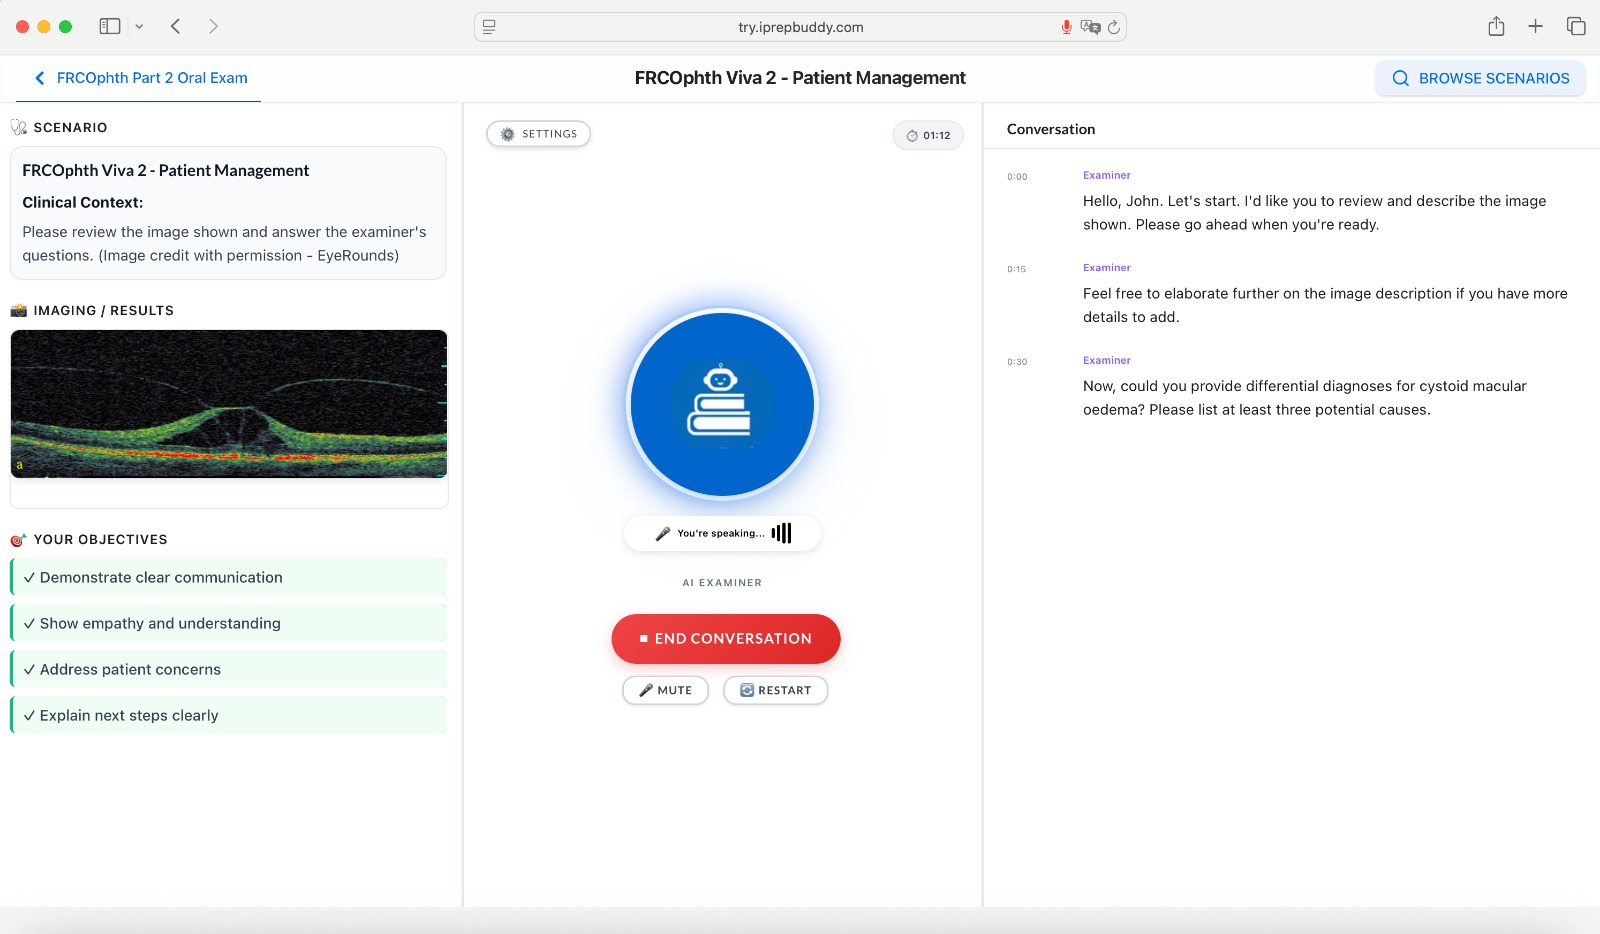
Task: Expand the sidebar toggle dropdown in Safari toolbar
Action: click(138, 26)
